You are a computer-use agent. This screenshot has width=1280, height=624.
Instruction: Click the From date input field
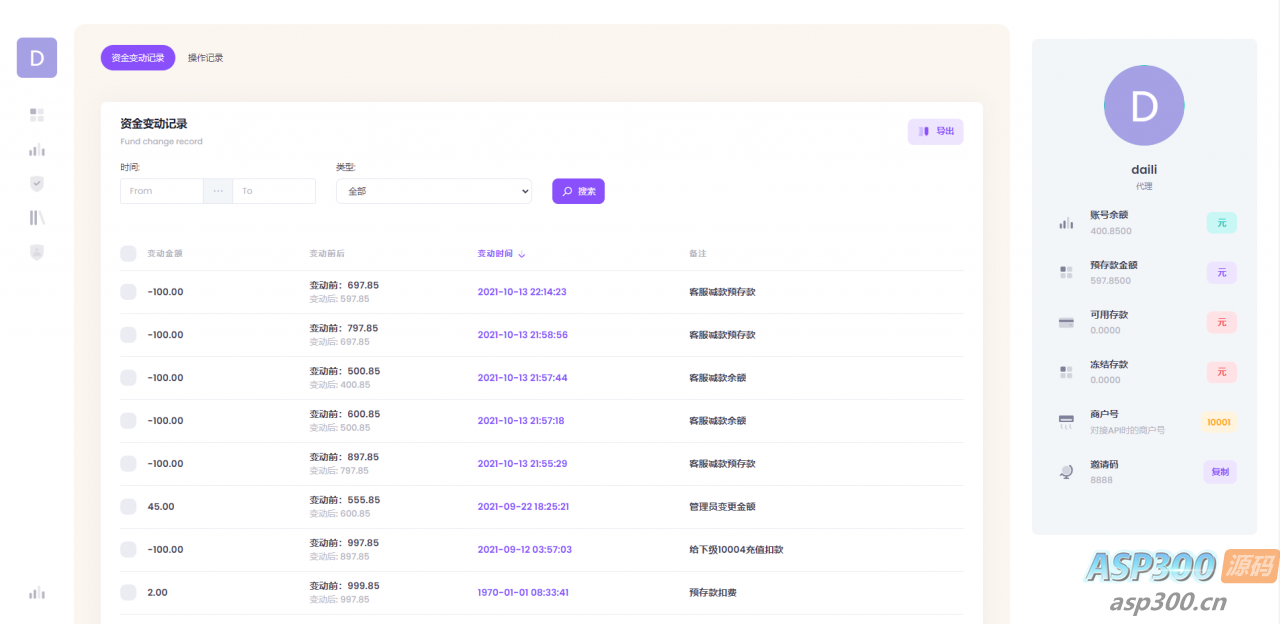[x=162, y=191]
